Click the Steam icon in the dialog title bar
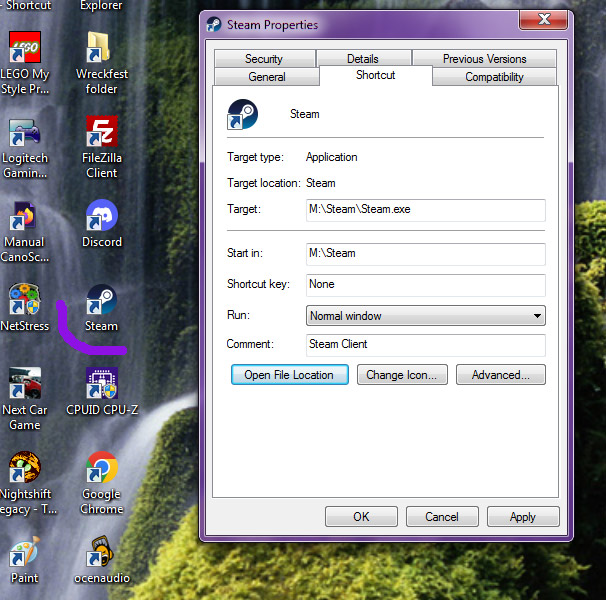Image resolution: width=606 pixels, height=600 pixels. pyautogui.click(x=214, y=25)
